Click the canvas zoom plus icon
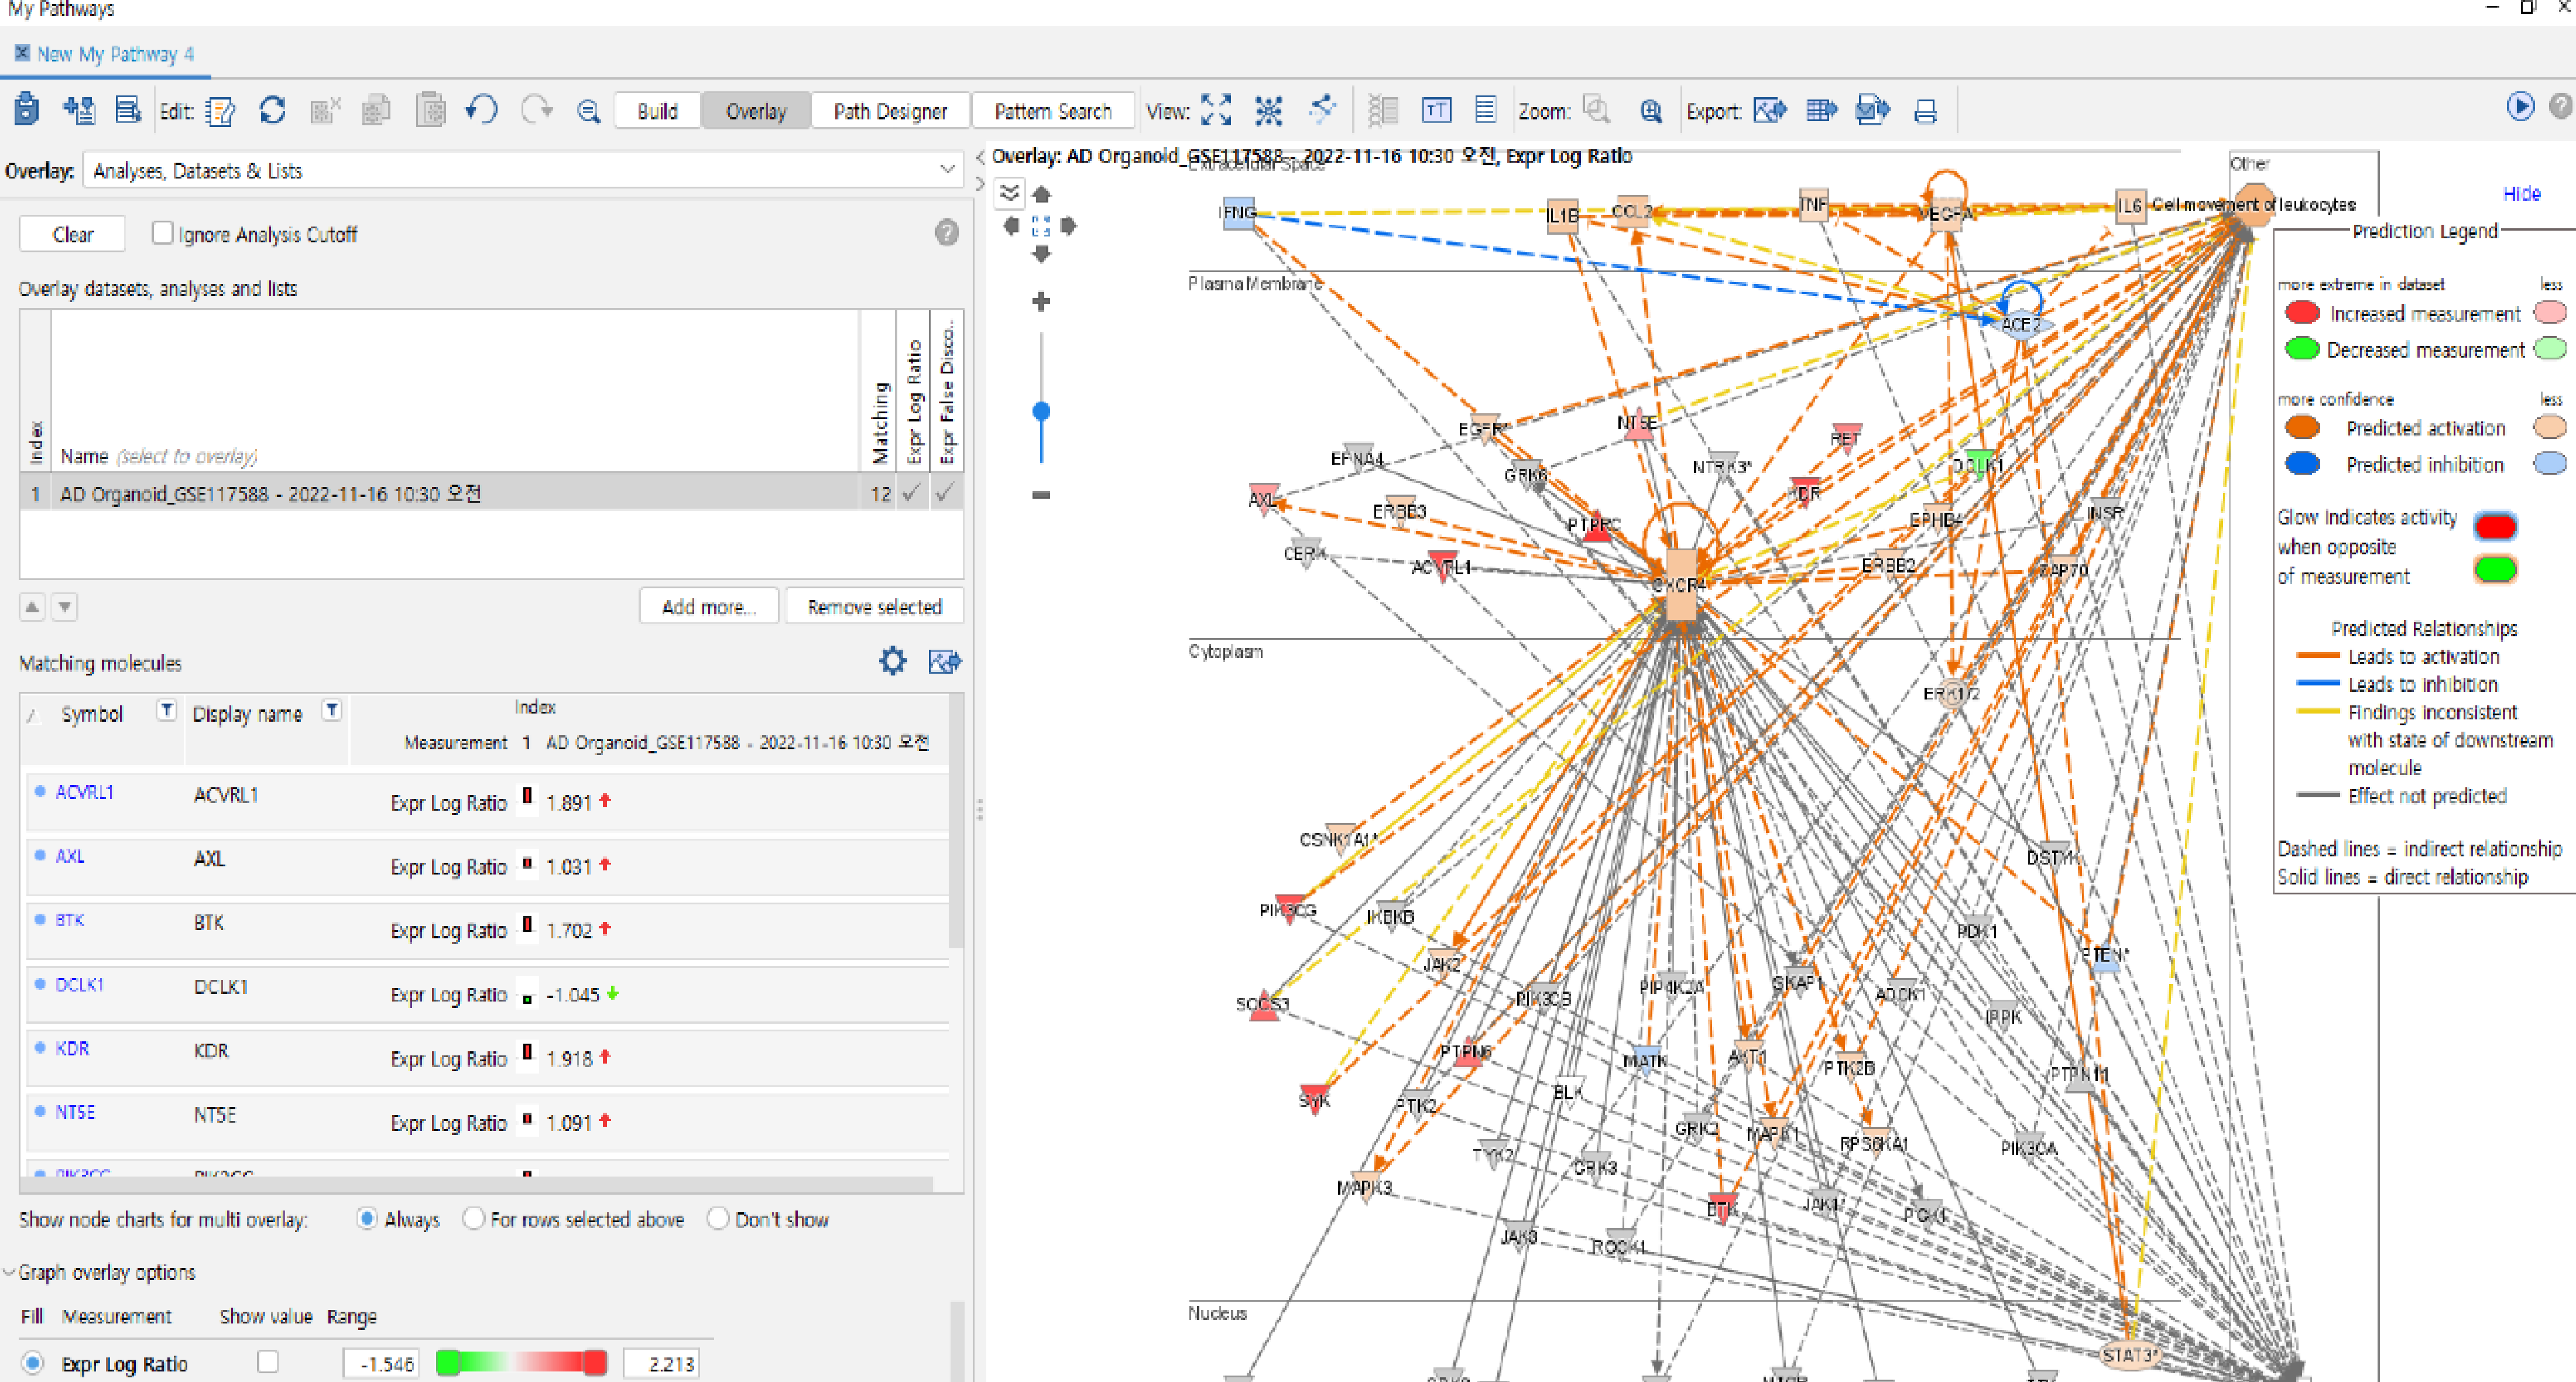 1041,301
